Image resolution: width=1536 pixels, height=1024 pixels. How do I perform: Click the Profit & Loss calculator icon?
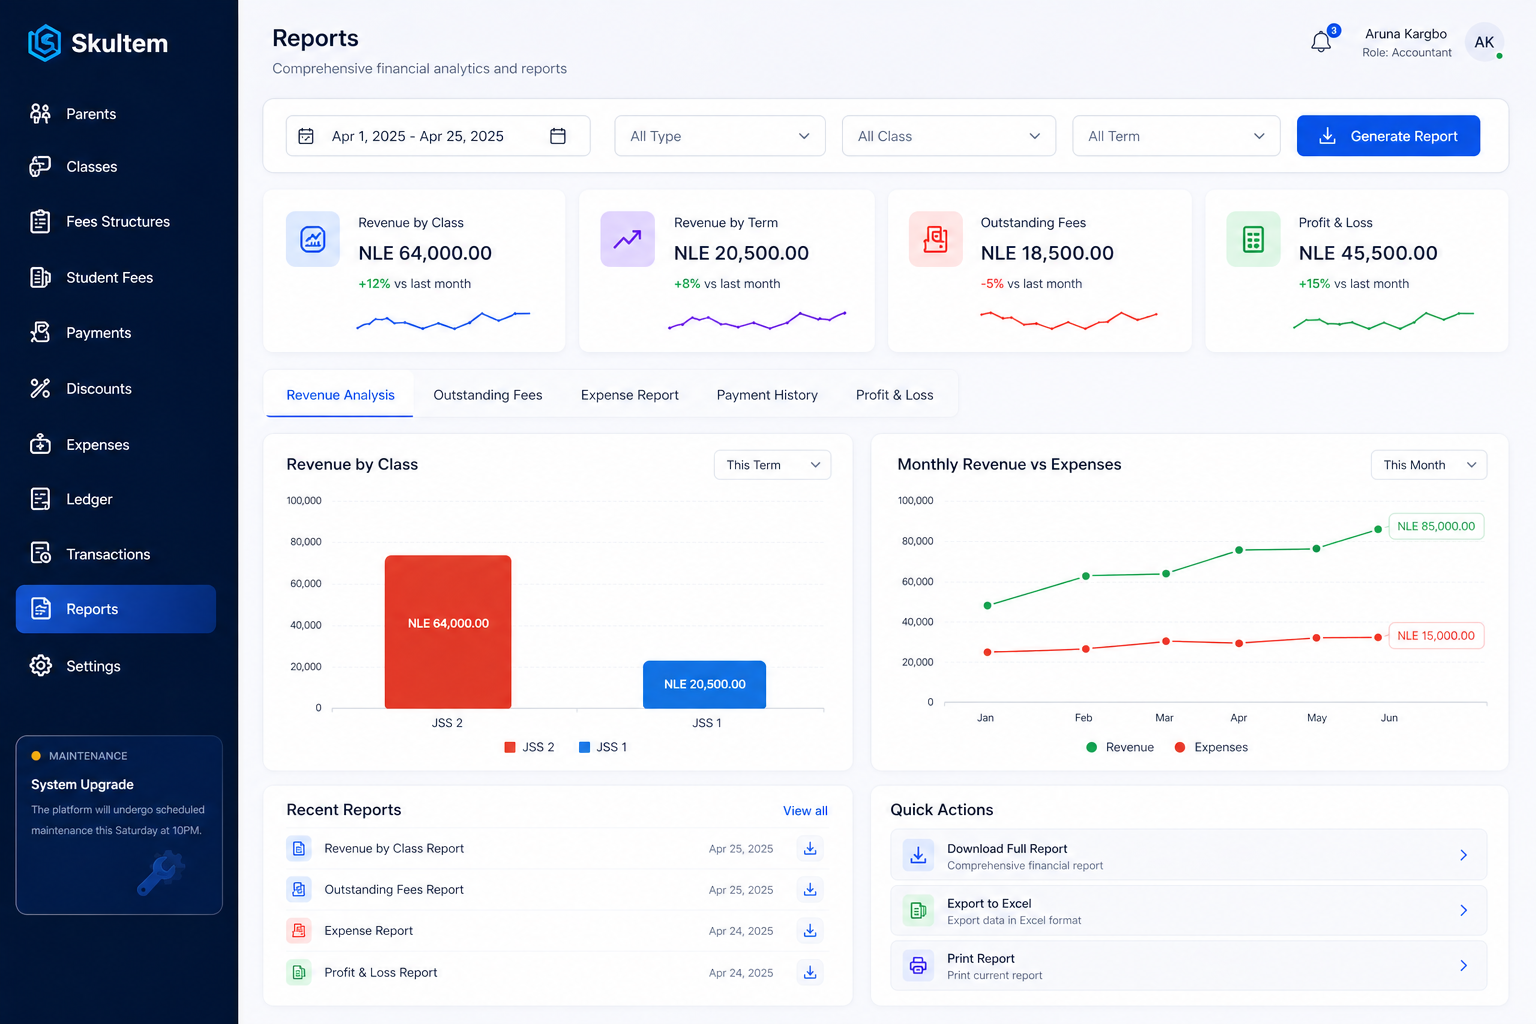point(1253,239)
